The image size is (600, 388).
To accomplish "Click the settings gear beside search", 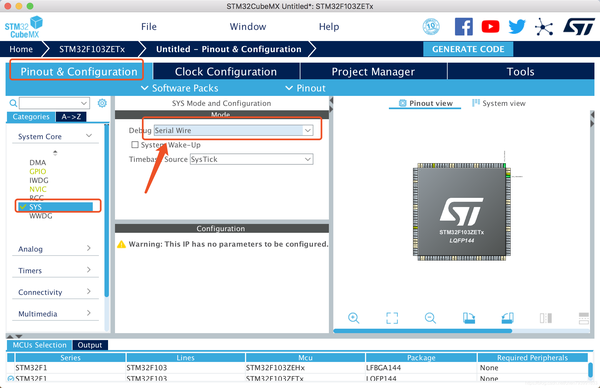I will pyautogui.click(x=102, y=103).
